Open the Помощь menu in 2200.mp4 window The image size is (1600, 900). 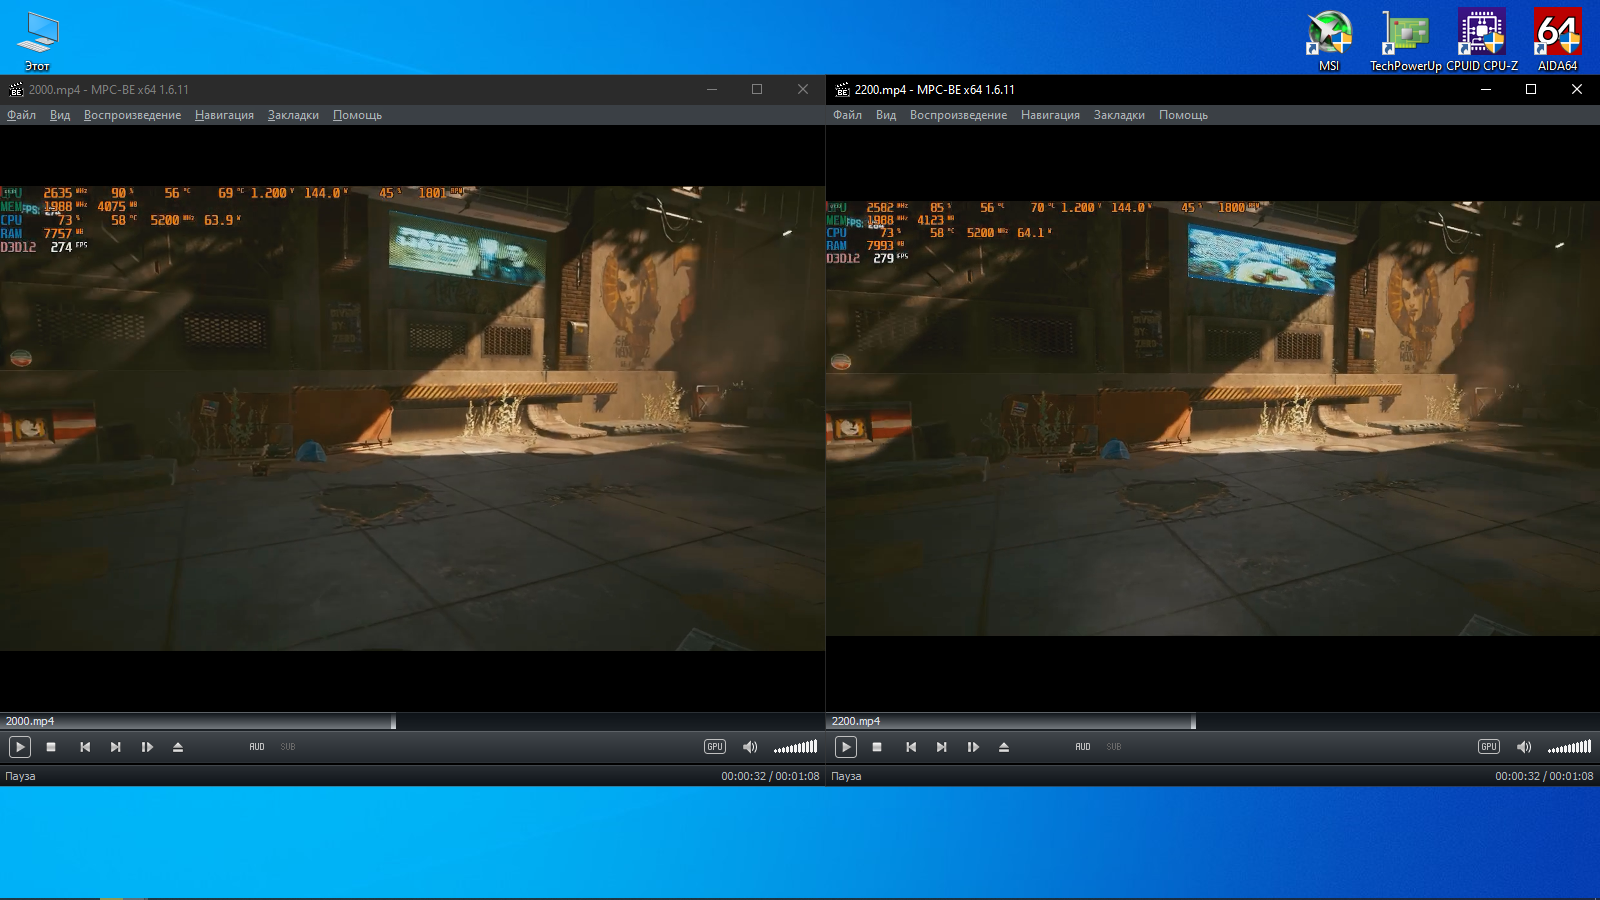point(1183,115)
